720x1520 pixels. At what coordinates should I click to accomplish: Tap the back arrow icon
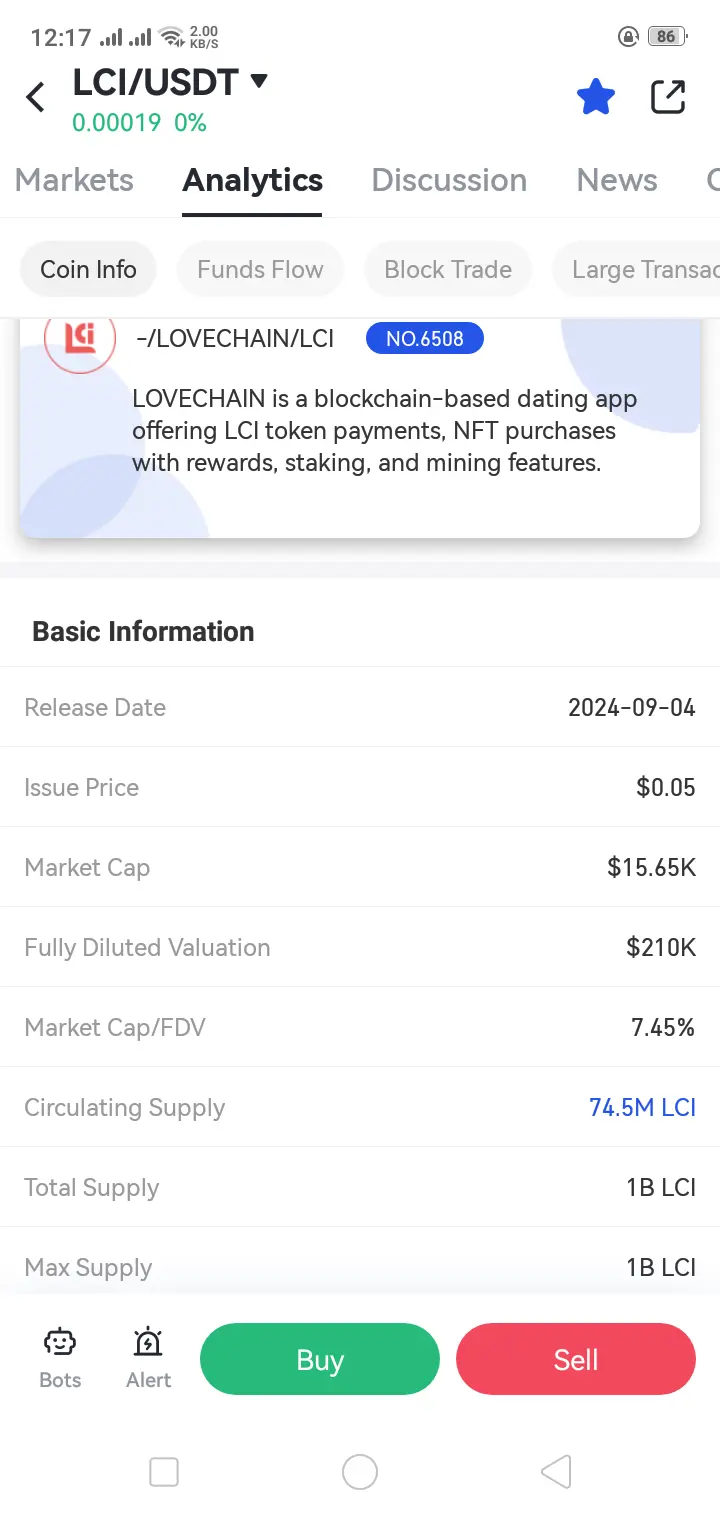click(36, 98)
